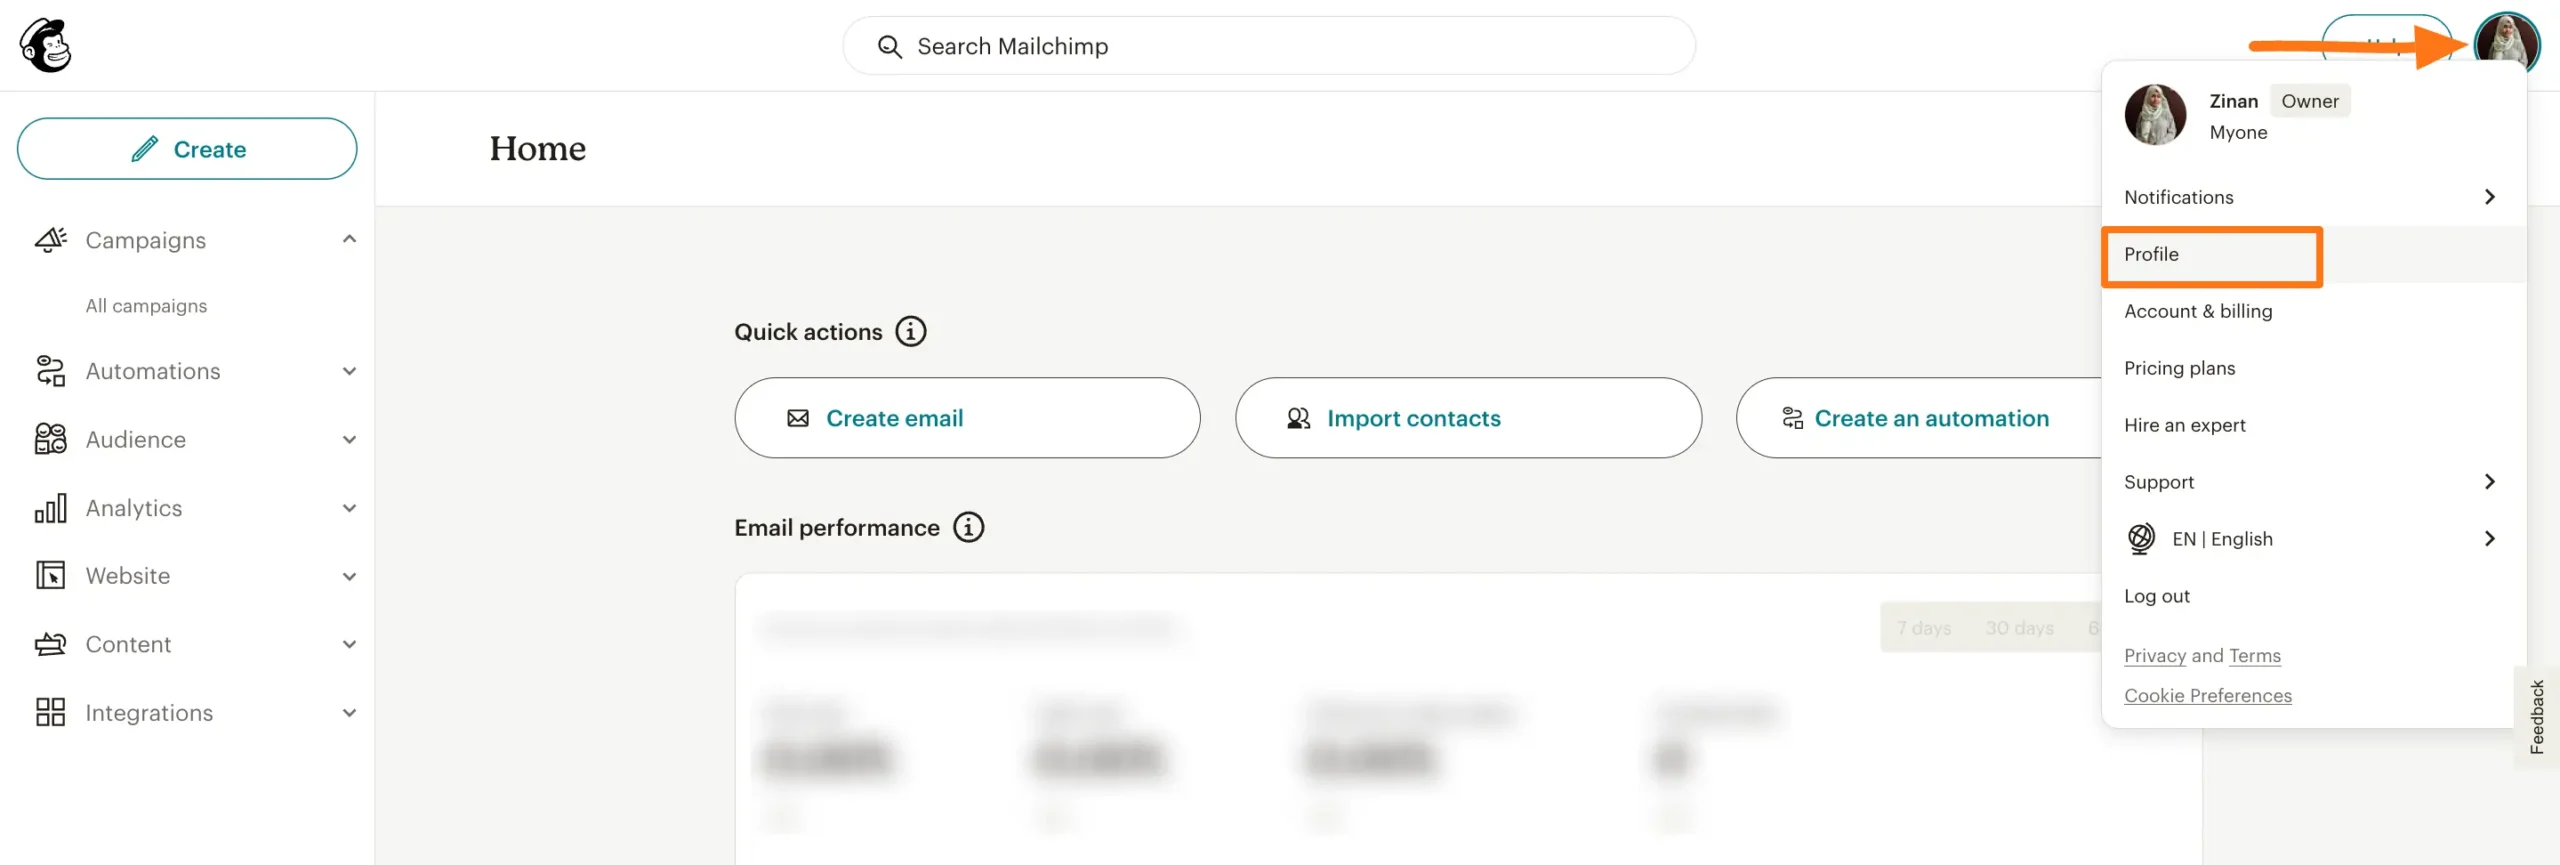
Task: Collapse the Campaigns section chevron
Action: [x=349, y=239]
